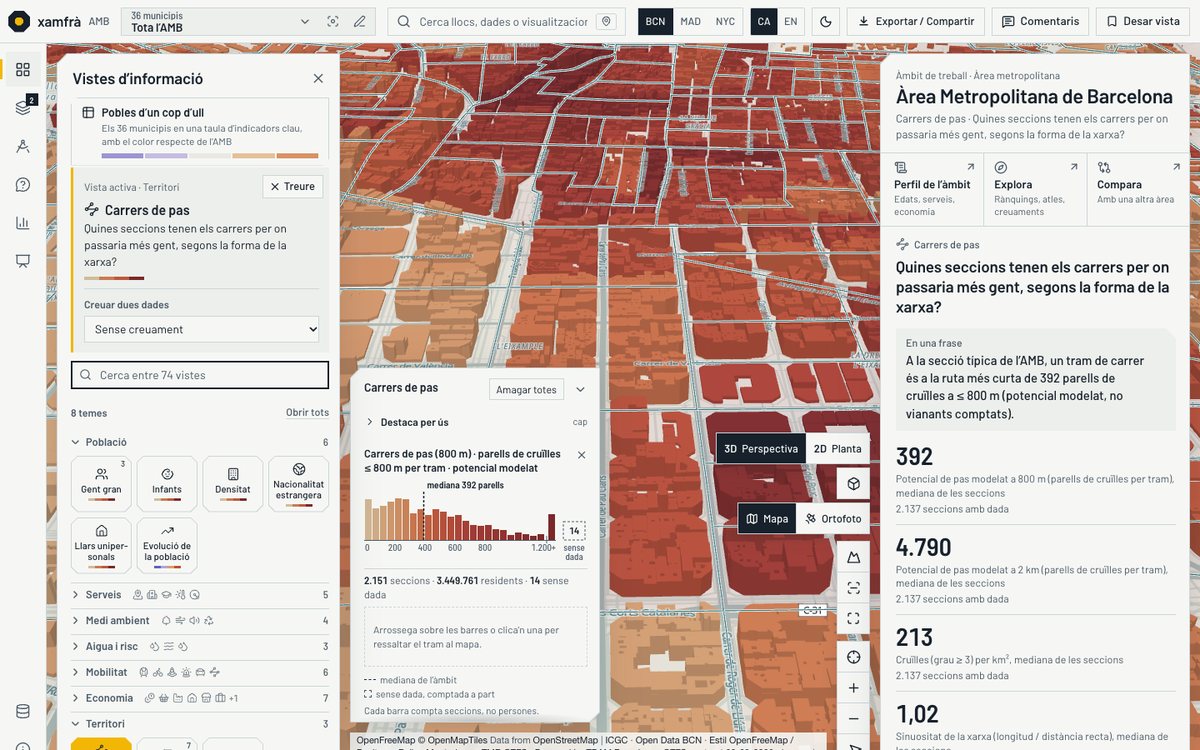This screenshot has height=750, width=1200.
Task: Toggle dark mode moon icon
Action: (x=825, y=21)
